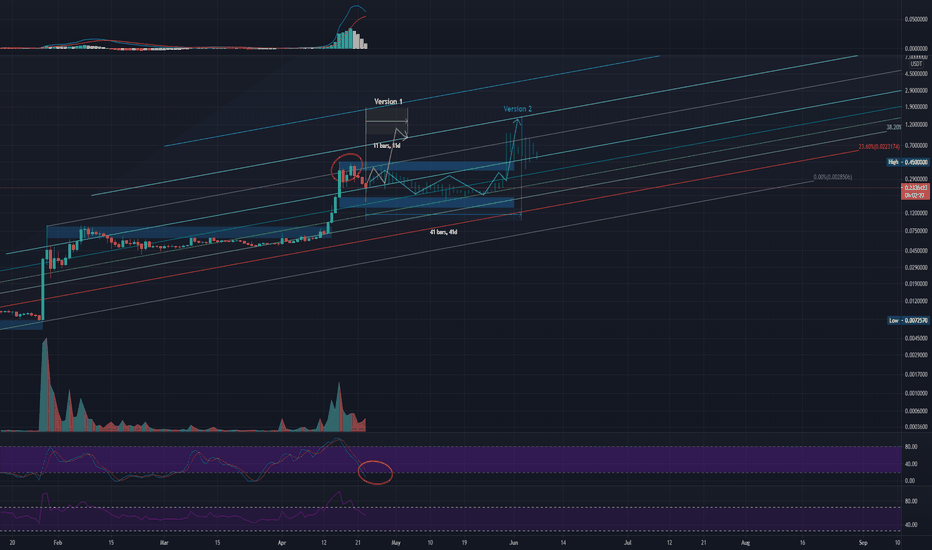The height and width of the screenshot is (550, 932).
Task: Click the 1.2000000 price axis label
Action: point(916,125)
